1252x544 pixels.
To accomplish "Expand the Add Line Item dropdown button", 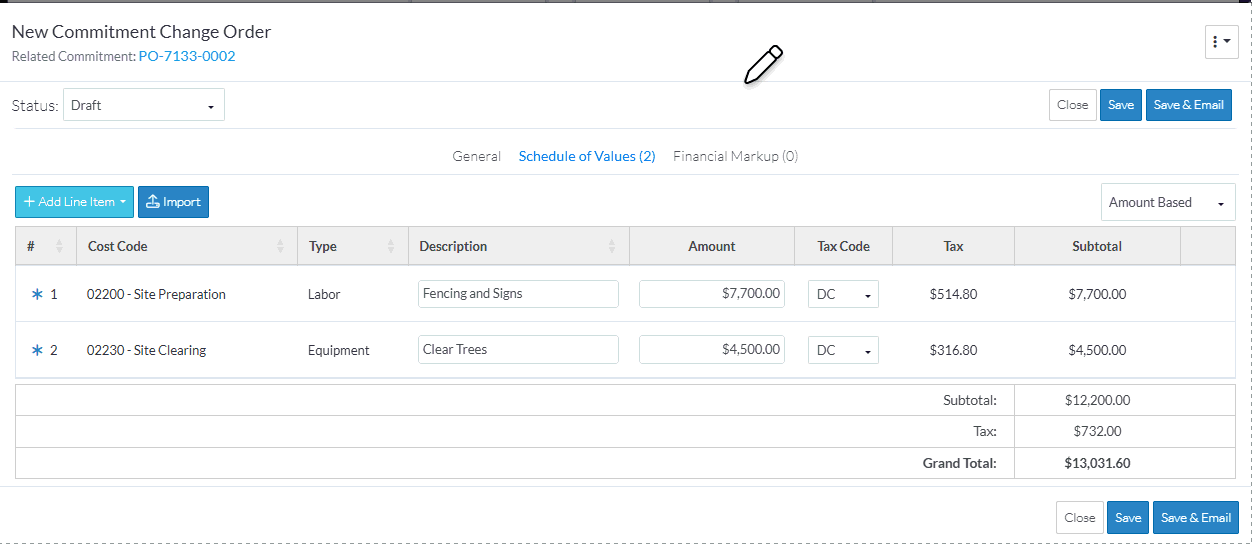I will tap(74, 202).
